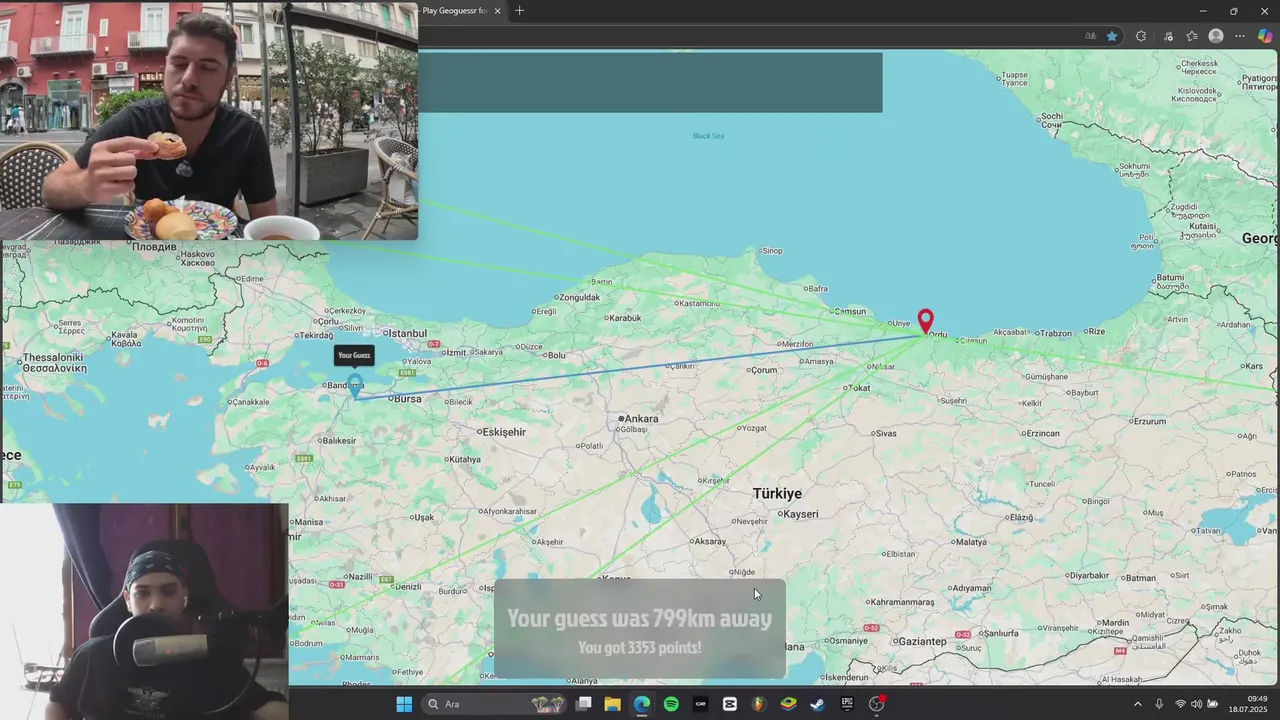Click the Çanakkale label on the map
This screenshot has width=1280, height=720.
(x=249, y=402)
